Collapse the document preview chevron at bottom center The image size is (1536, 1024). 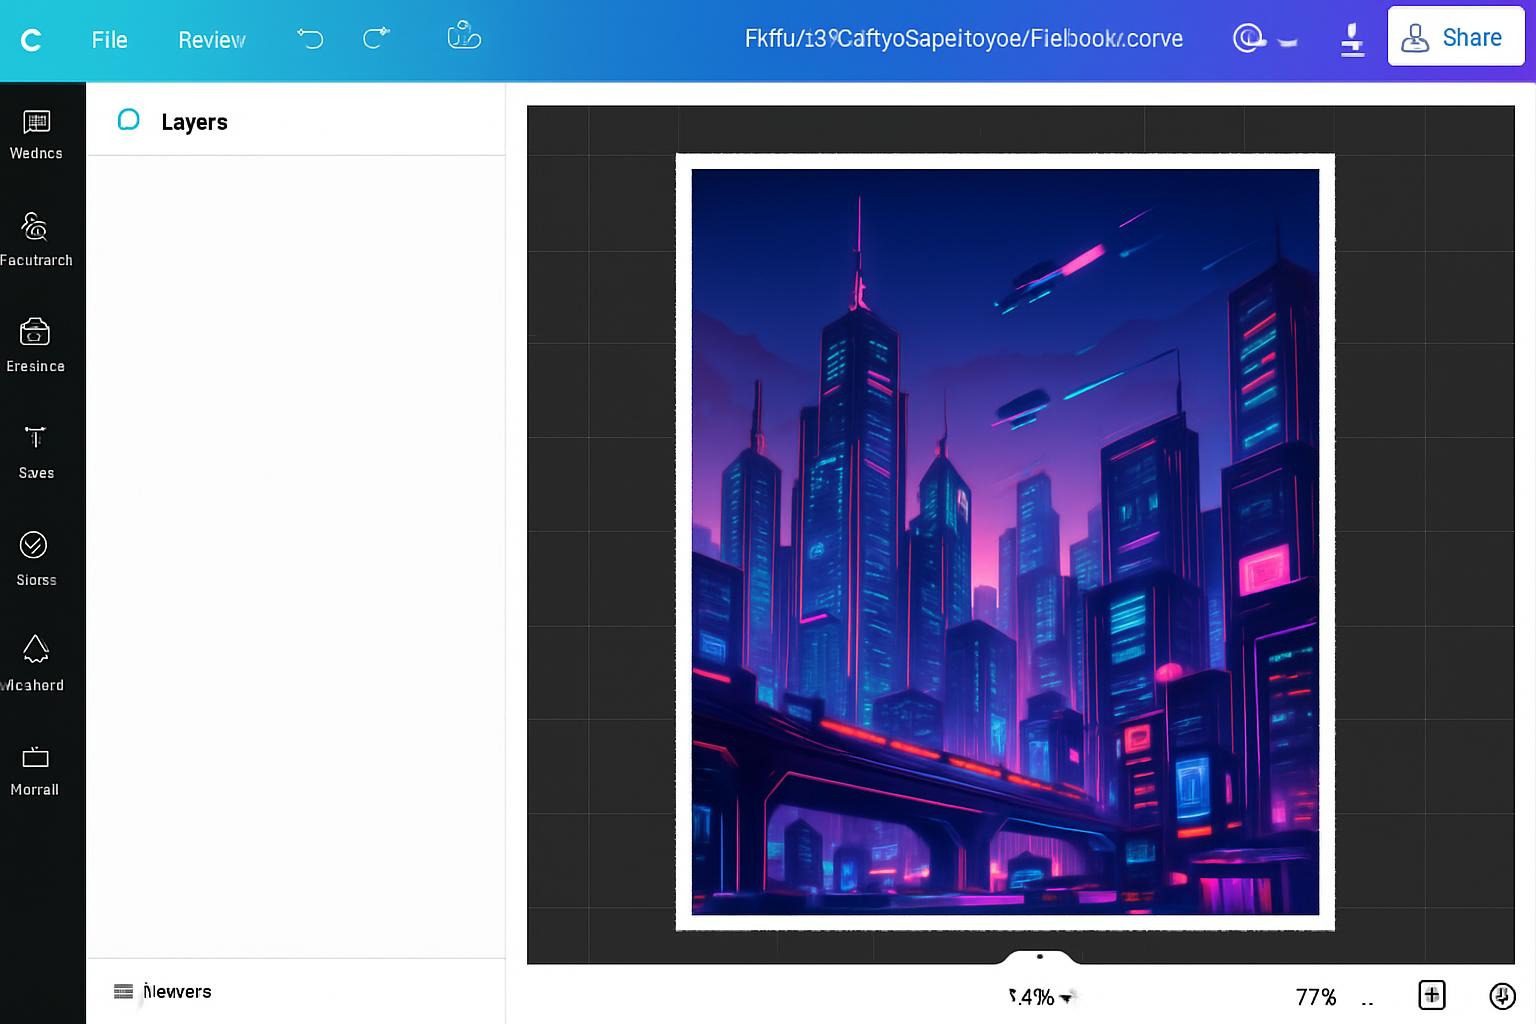pyautogui.click(x=1038, y=957)
